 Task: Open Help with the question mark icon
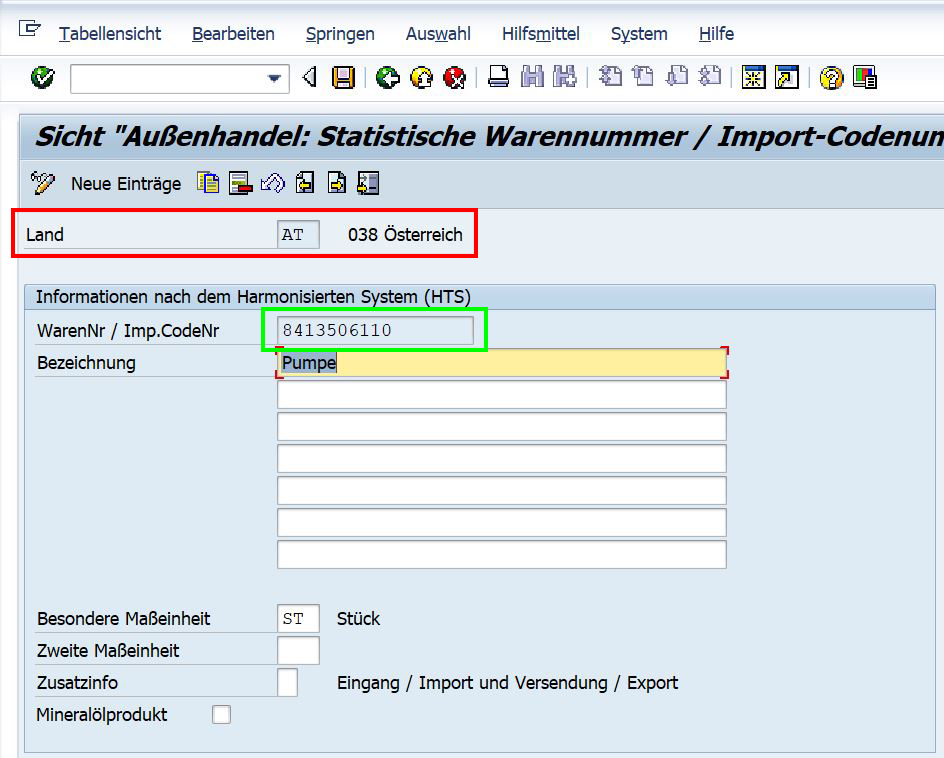click(831, 78)
